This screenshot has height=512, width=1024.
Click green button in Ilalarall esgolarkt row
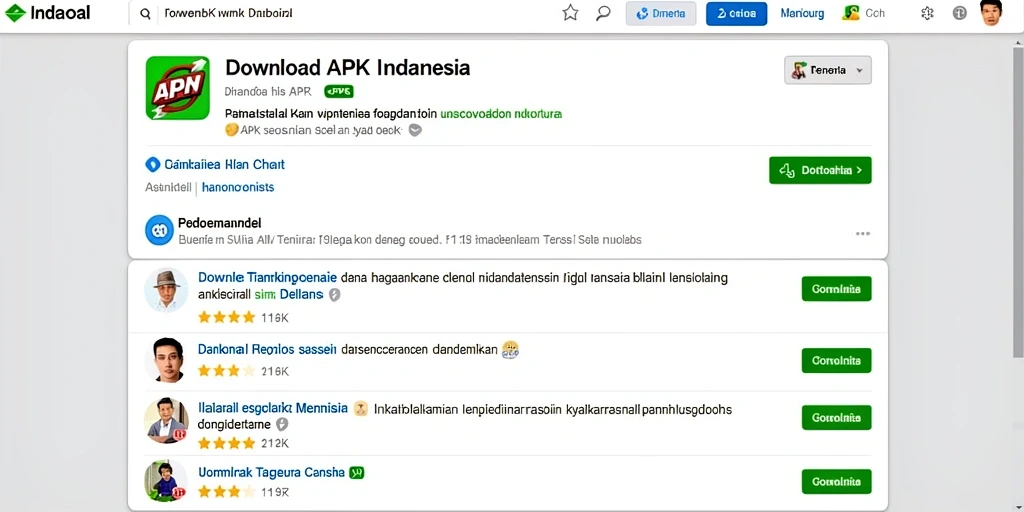coord(837,417)
